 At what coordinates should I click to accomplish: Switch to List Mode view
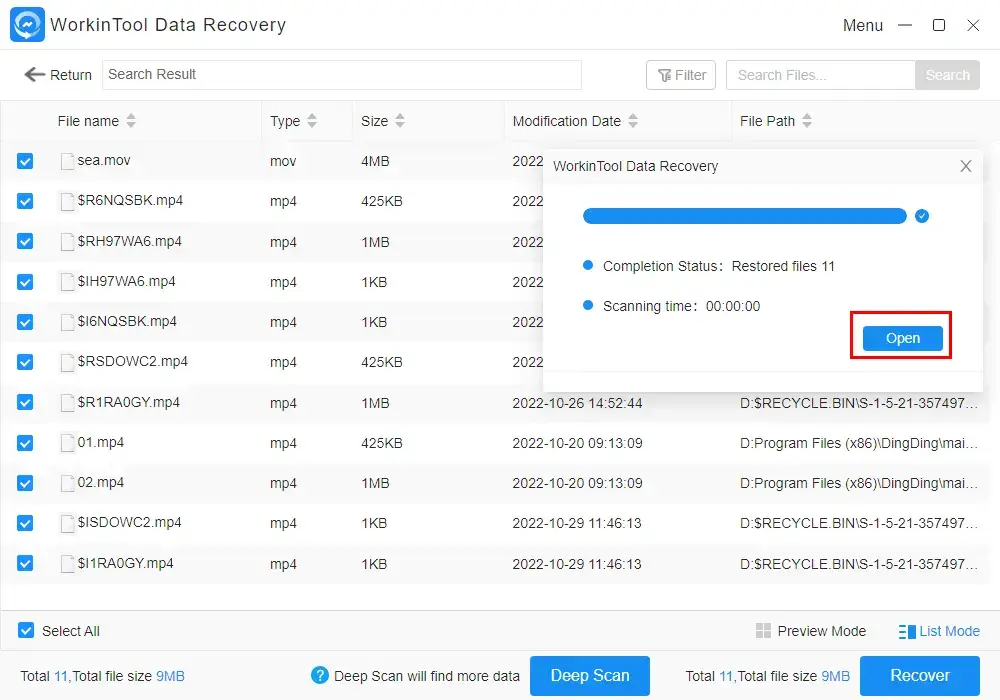(x=939, y=631)
